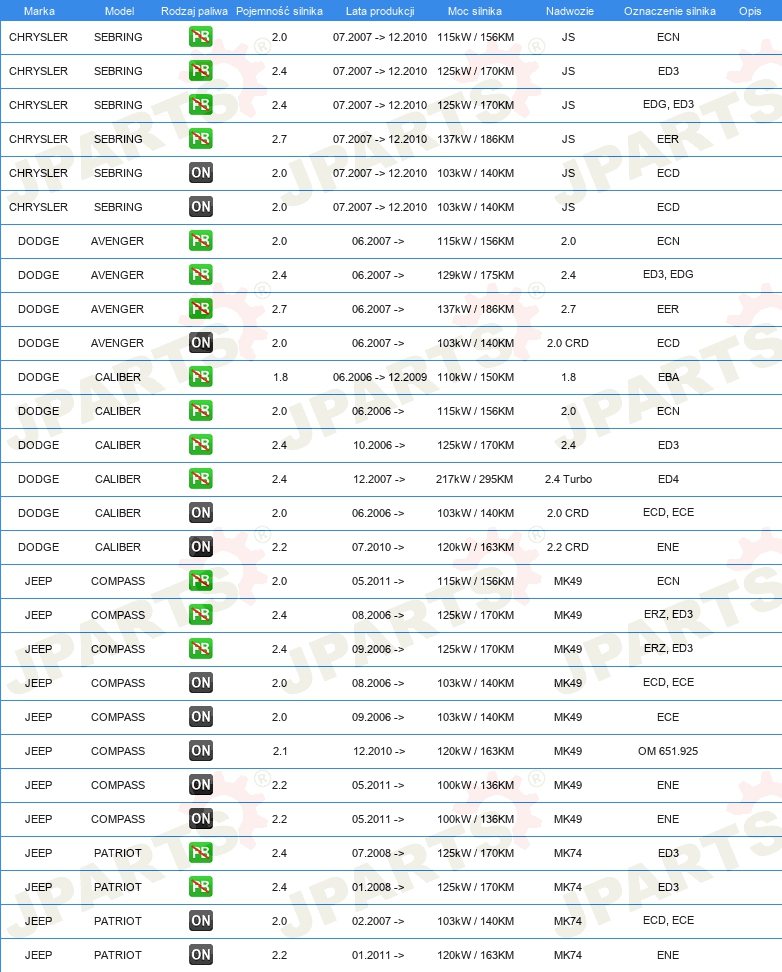Click the 06.2006 -> 12.2009 production dates

(380, 377)
